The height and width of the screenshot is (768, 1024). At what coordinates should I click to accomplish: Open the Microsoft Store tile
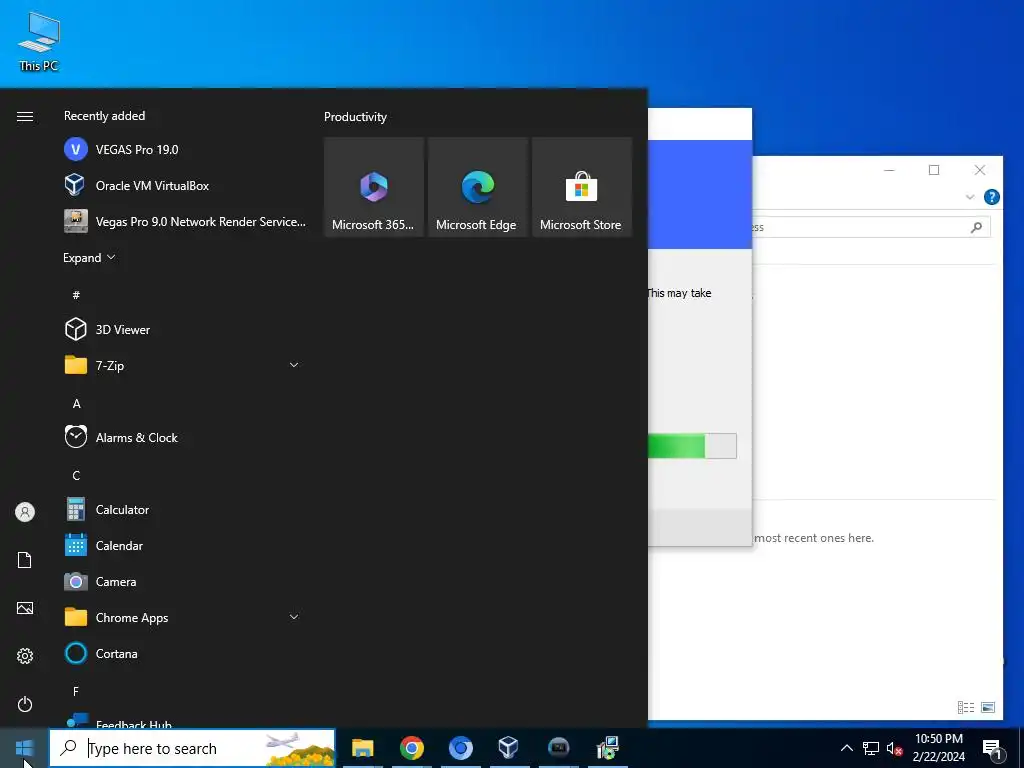582,187
